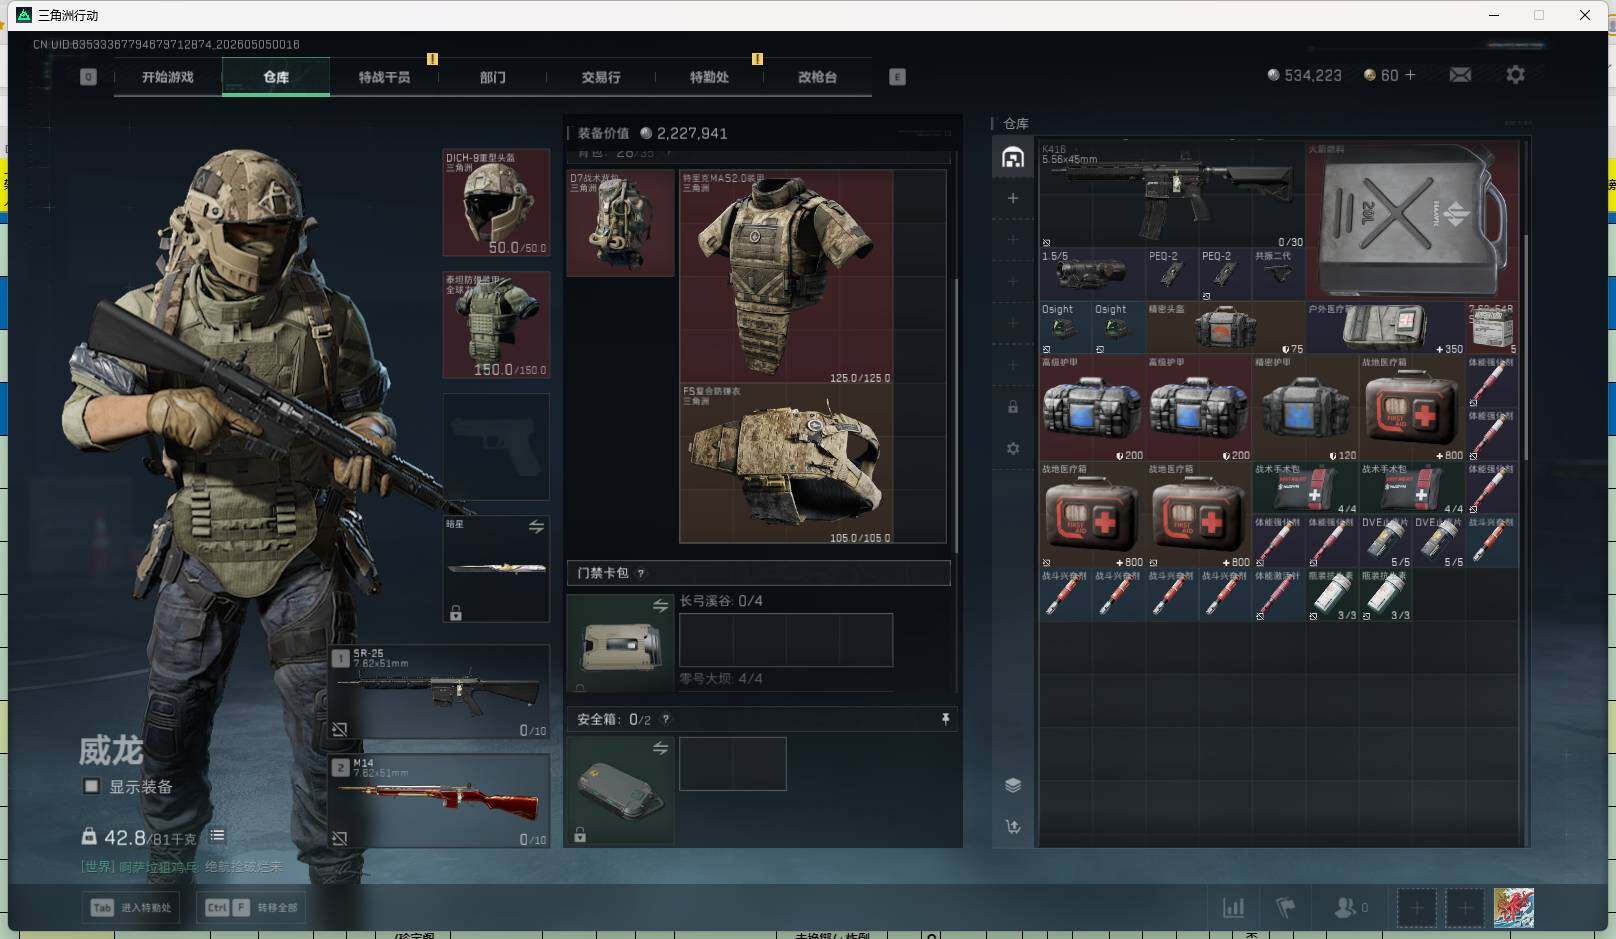The image size is (1616, 939).
Task: Click the corner icon in the M14 slot
Action: [340, 839]
